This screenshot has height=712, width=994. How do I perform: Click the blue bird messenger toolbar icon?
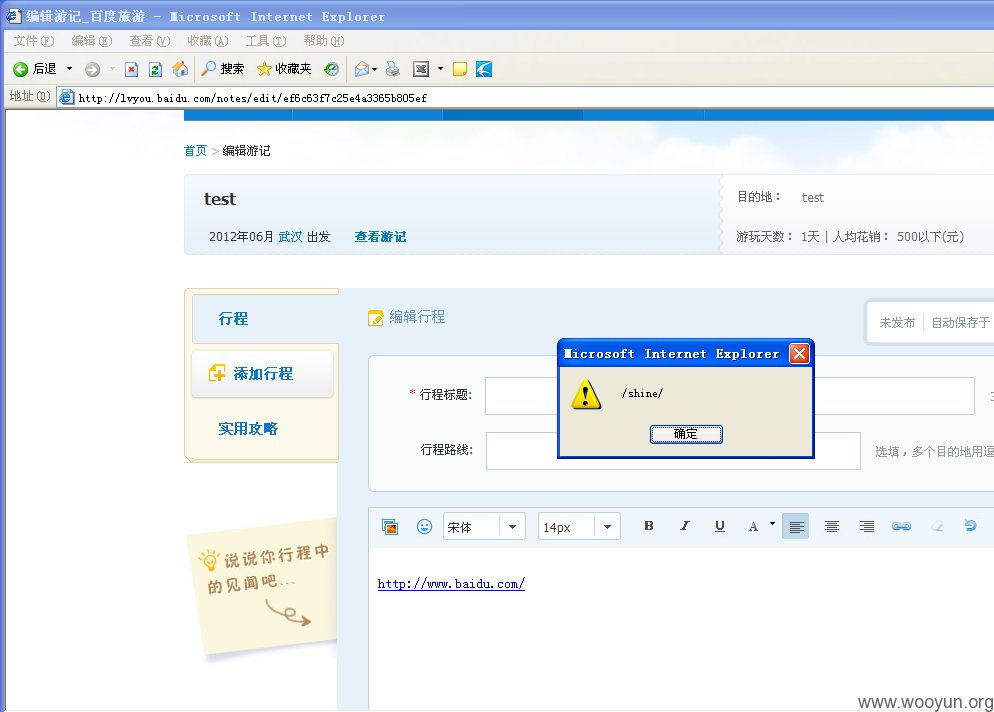click(x=484, y=69)
